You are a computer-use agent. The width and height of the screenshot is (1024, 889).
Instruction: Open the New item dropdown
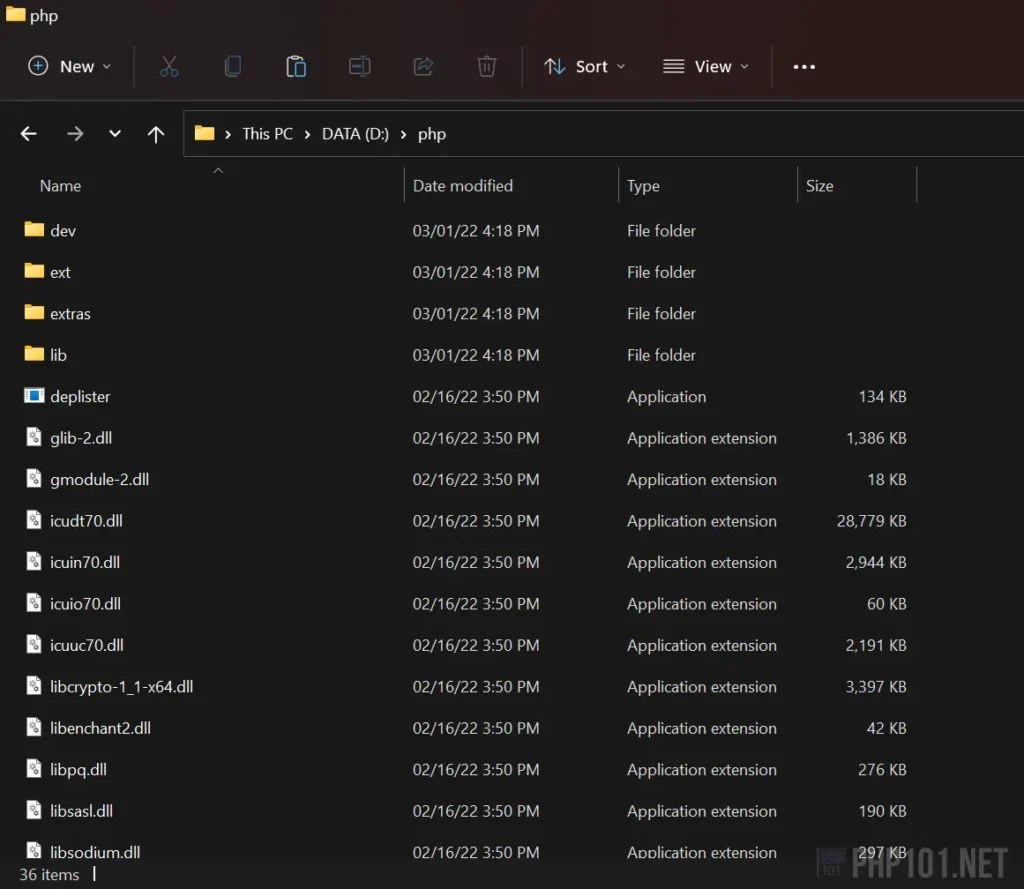coord(69,66)
